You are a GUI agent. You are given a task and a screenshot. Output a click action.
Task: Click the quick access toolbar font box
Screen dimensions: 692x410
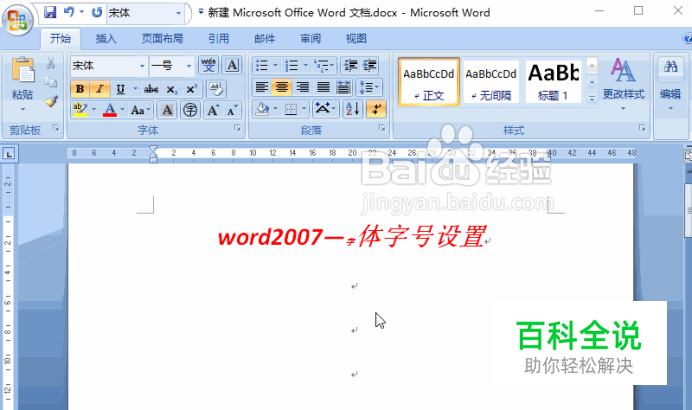coord(145,12)
